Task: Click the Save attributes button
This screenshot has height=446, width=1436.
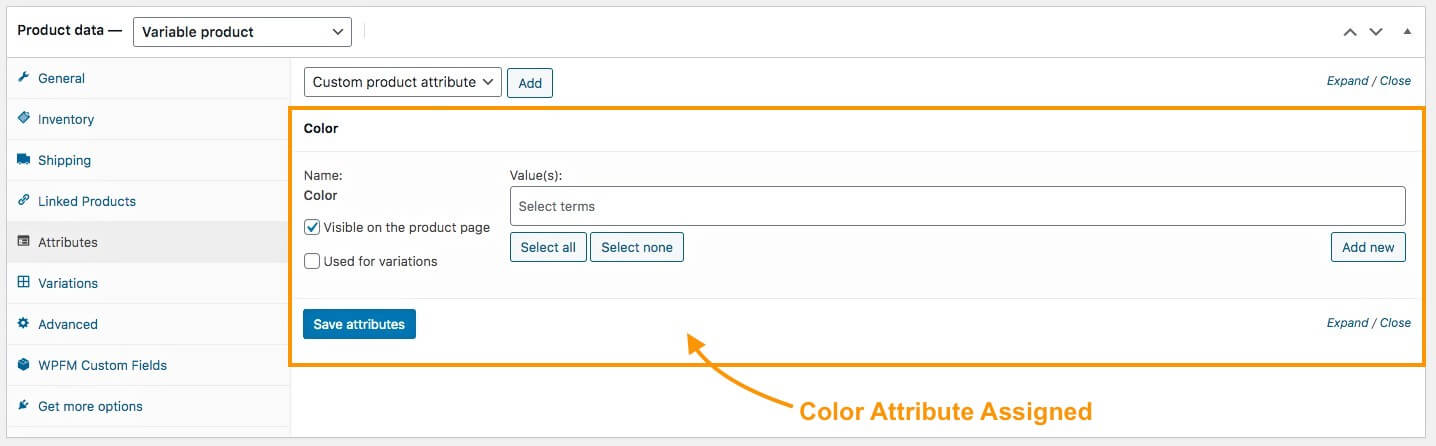Action: click(x=359, y=324)
